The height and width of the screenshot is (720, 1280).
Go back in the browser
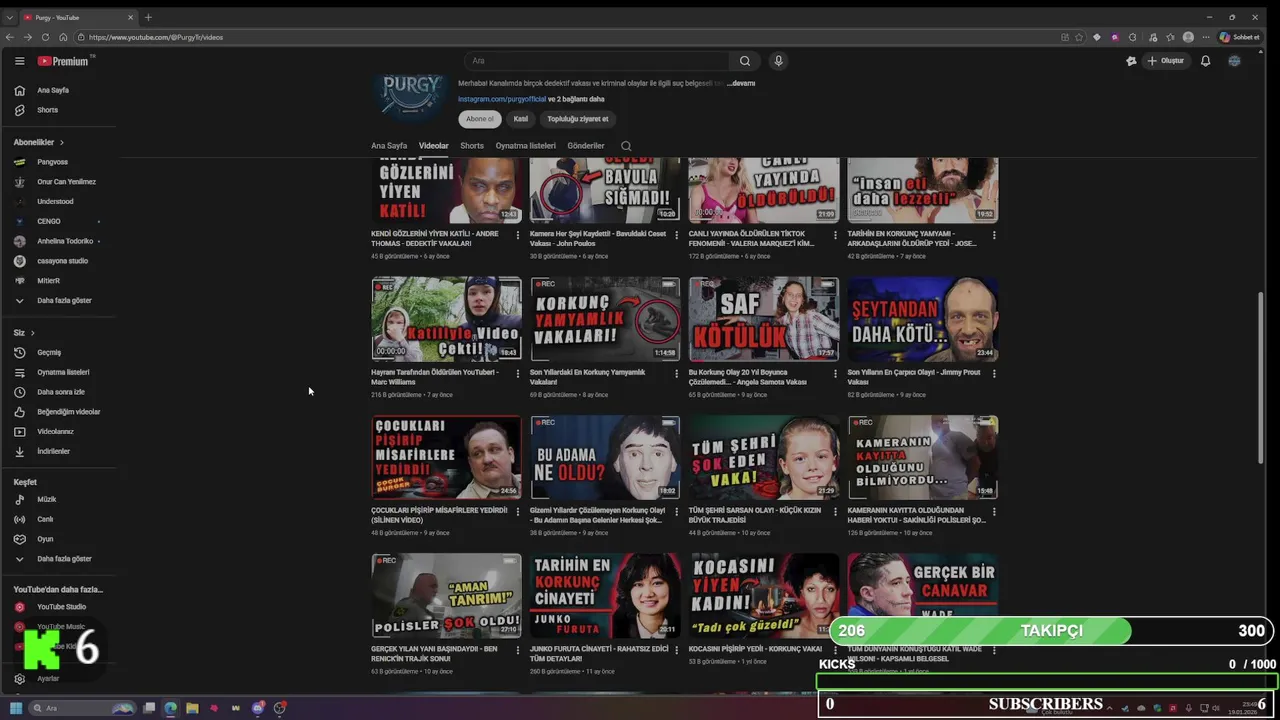point(10,37)
